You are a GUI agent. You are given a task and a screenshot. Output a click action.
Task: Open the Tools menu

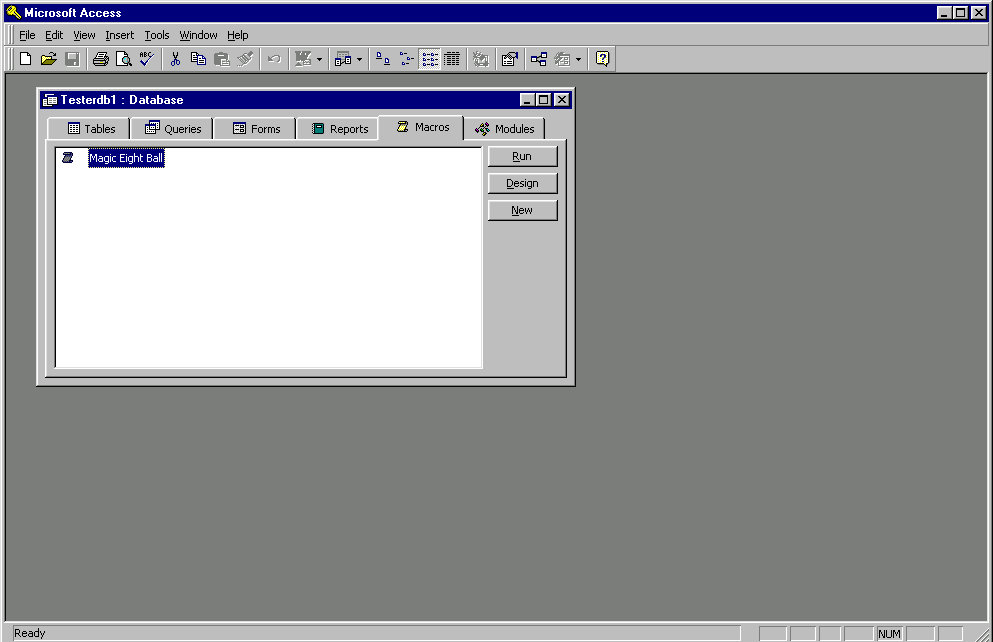click(x=156, y=35)
